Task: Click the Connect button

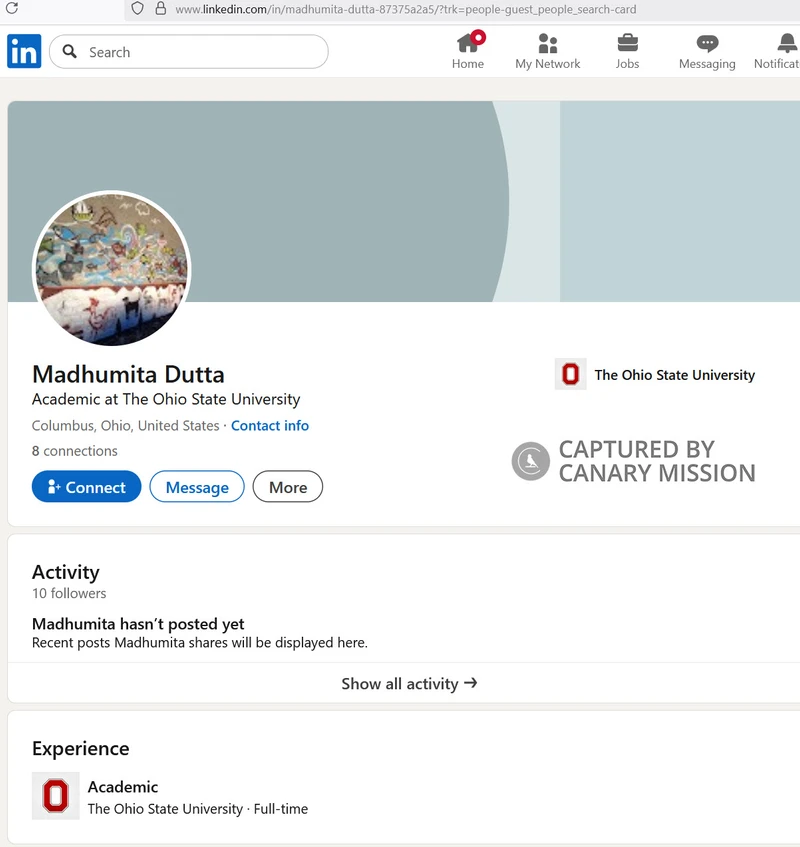Action: tap(86, 487)
